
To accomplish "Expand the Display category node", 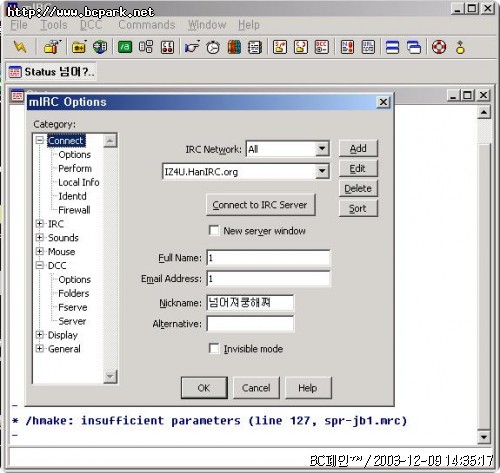I will 40,334.
